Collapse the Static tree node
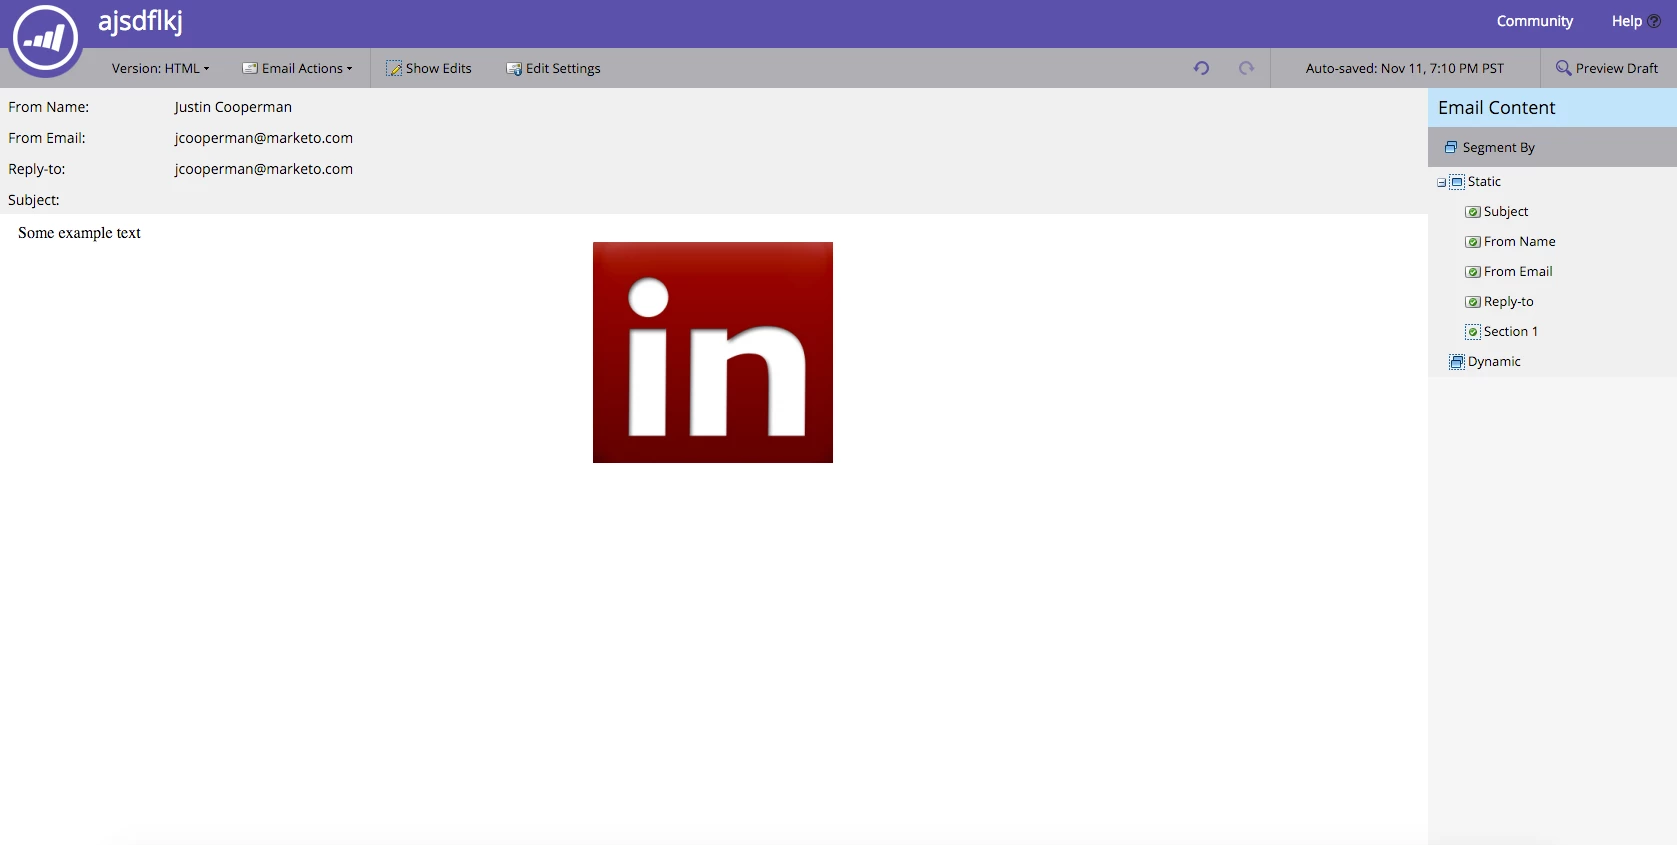 point(1441,182)
